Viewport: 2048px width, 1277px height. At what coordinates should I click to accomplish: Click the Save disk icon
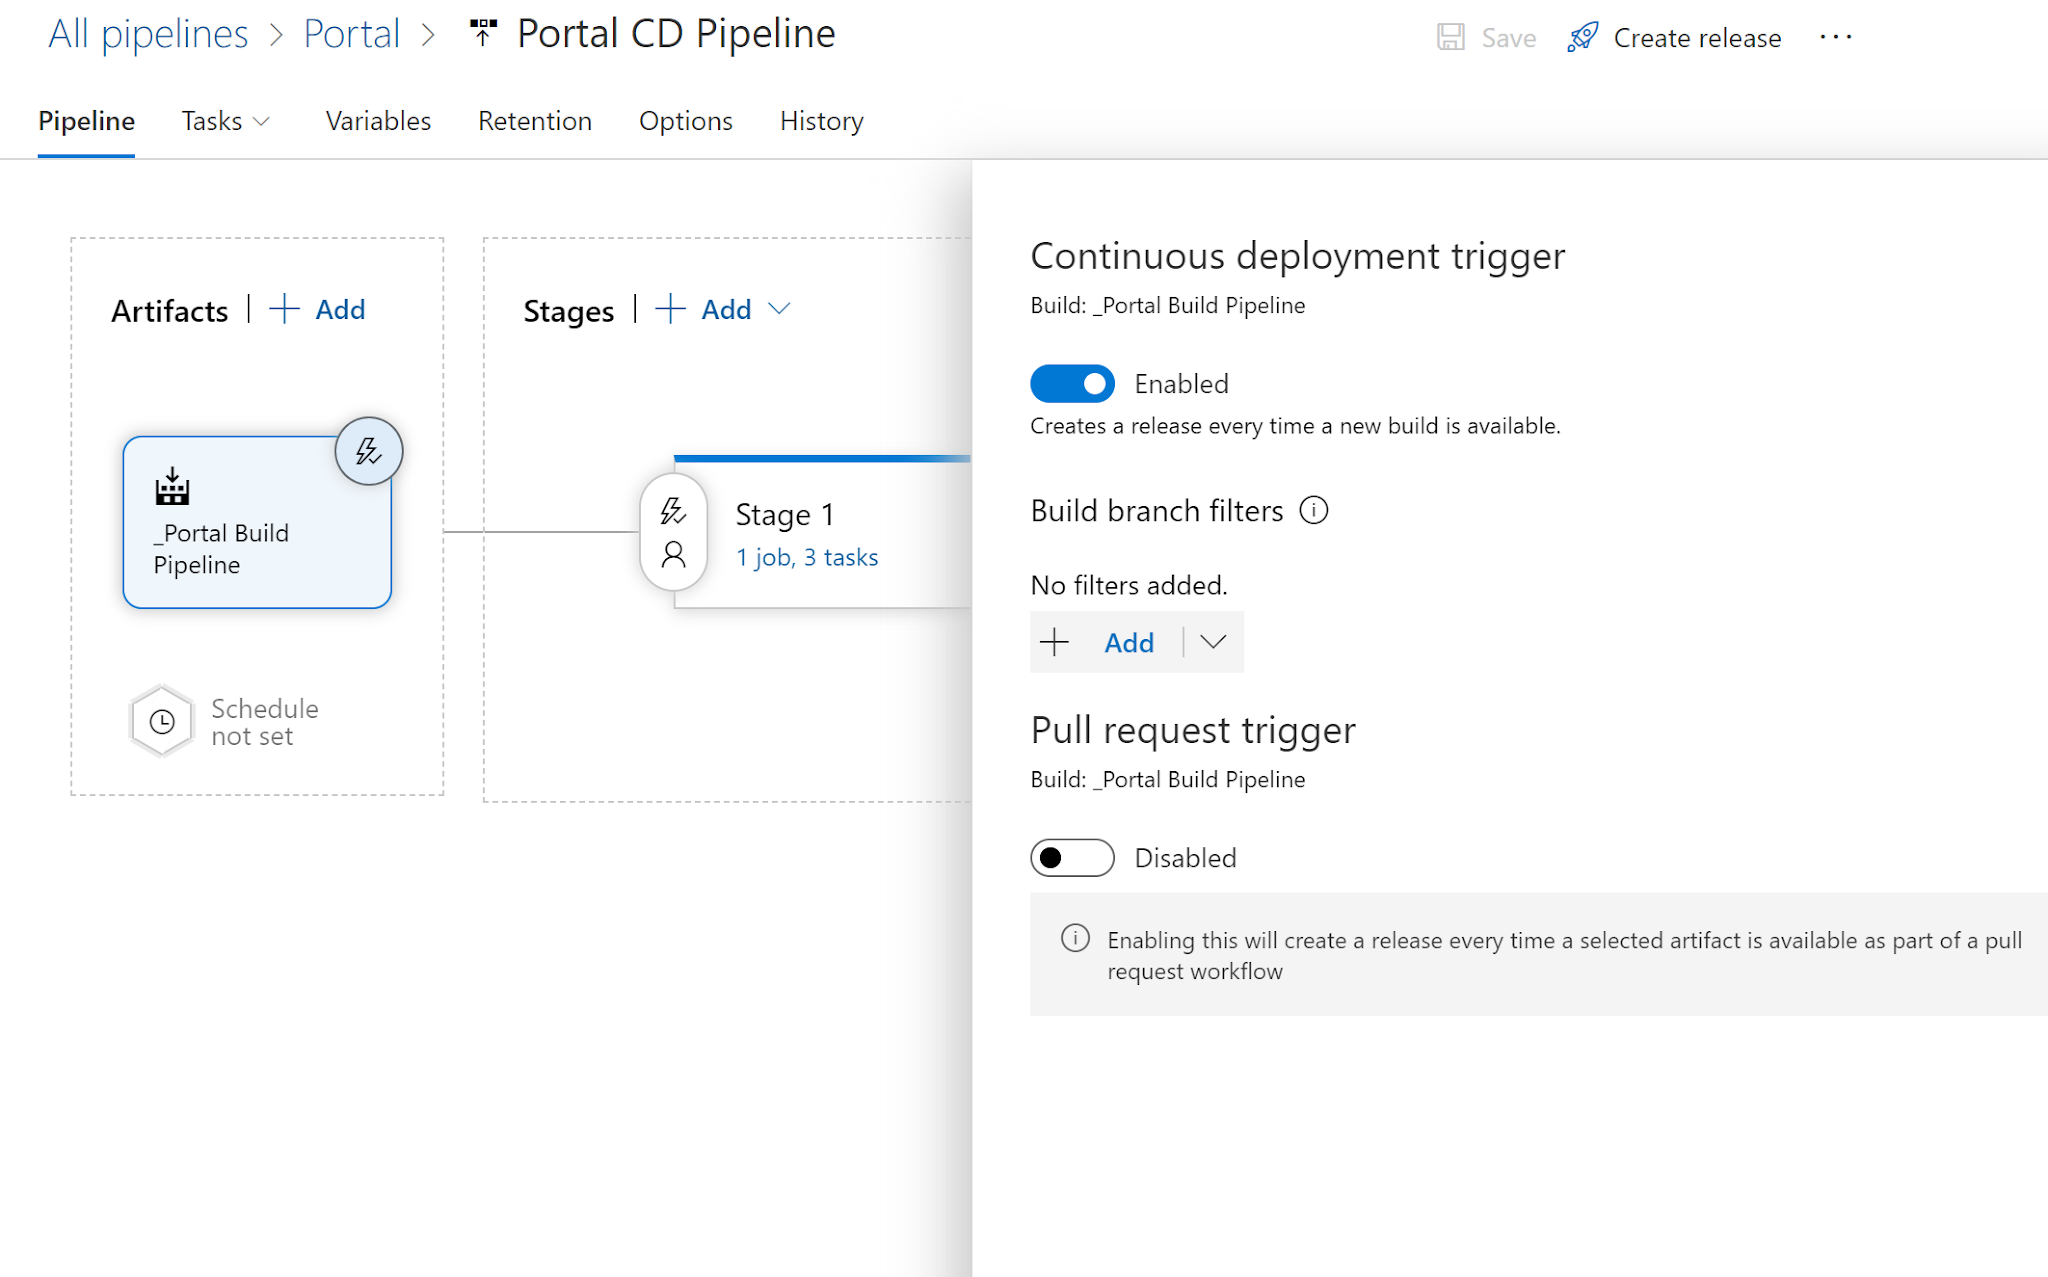point(1451,36)
